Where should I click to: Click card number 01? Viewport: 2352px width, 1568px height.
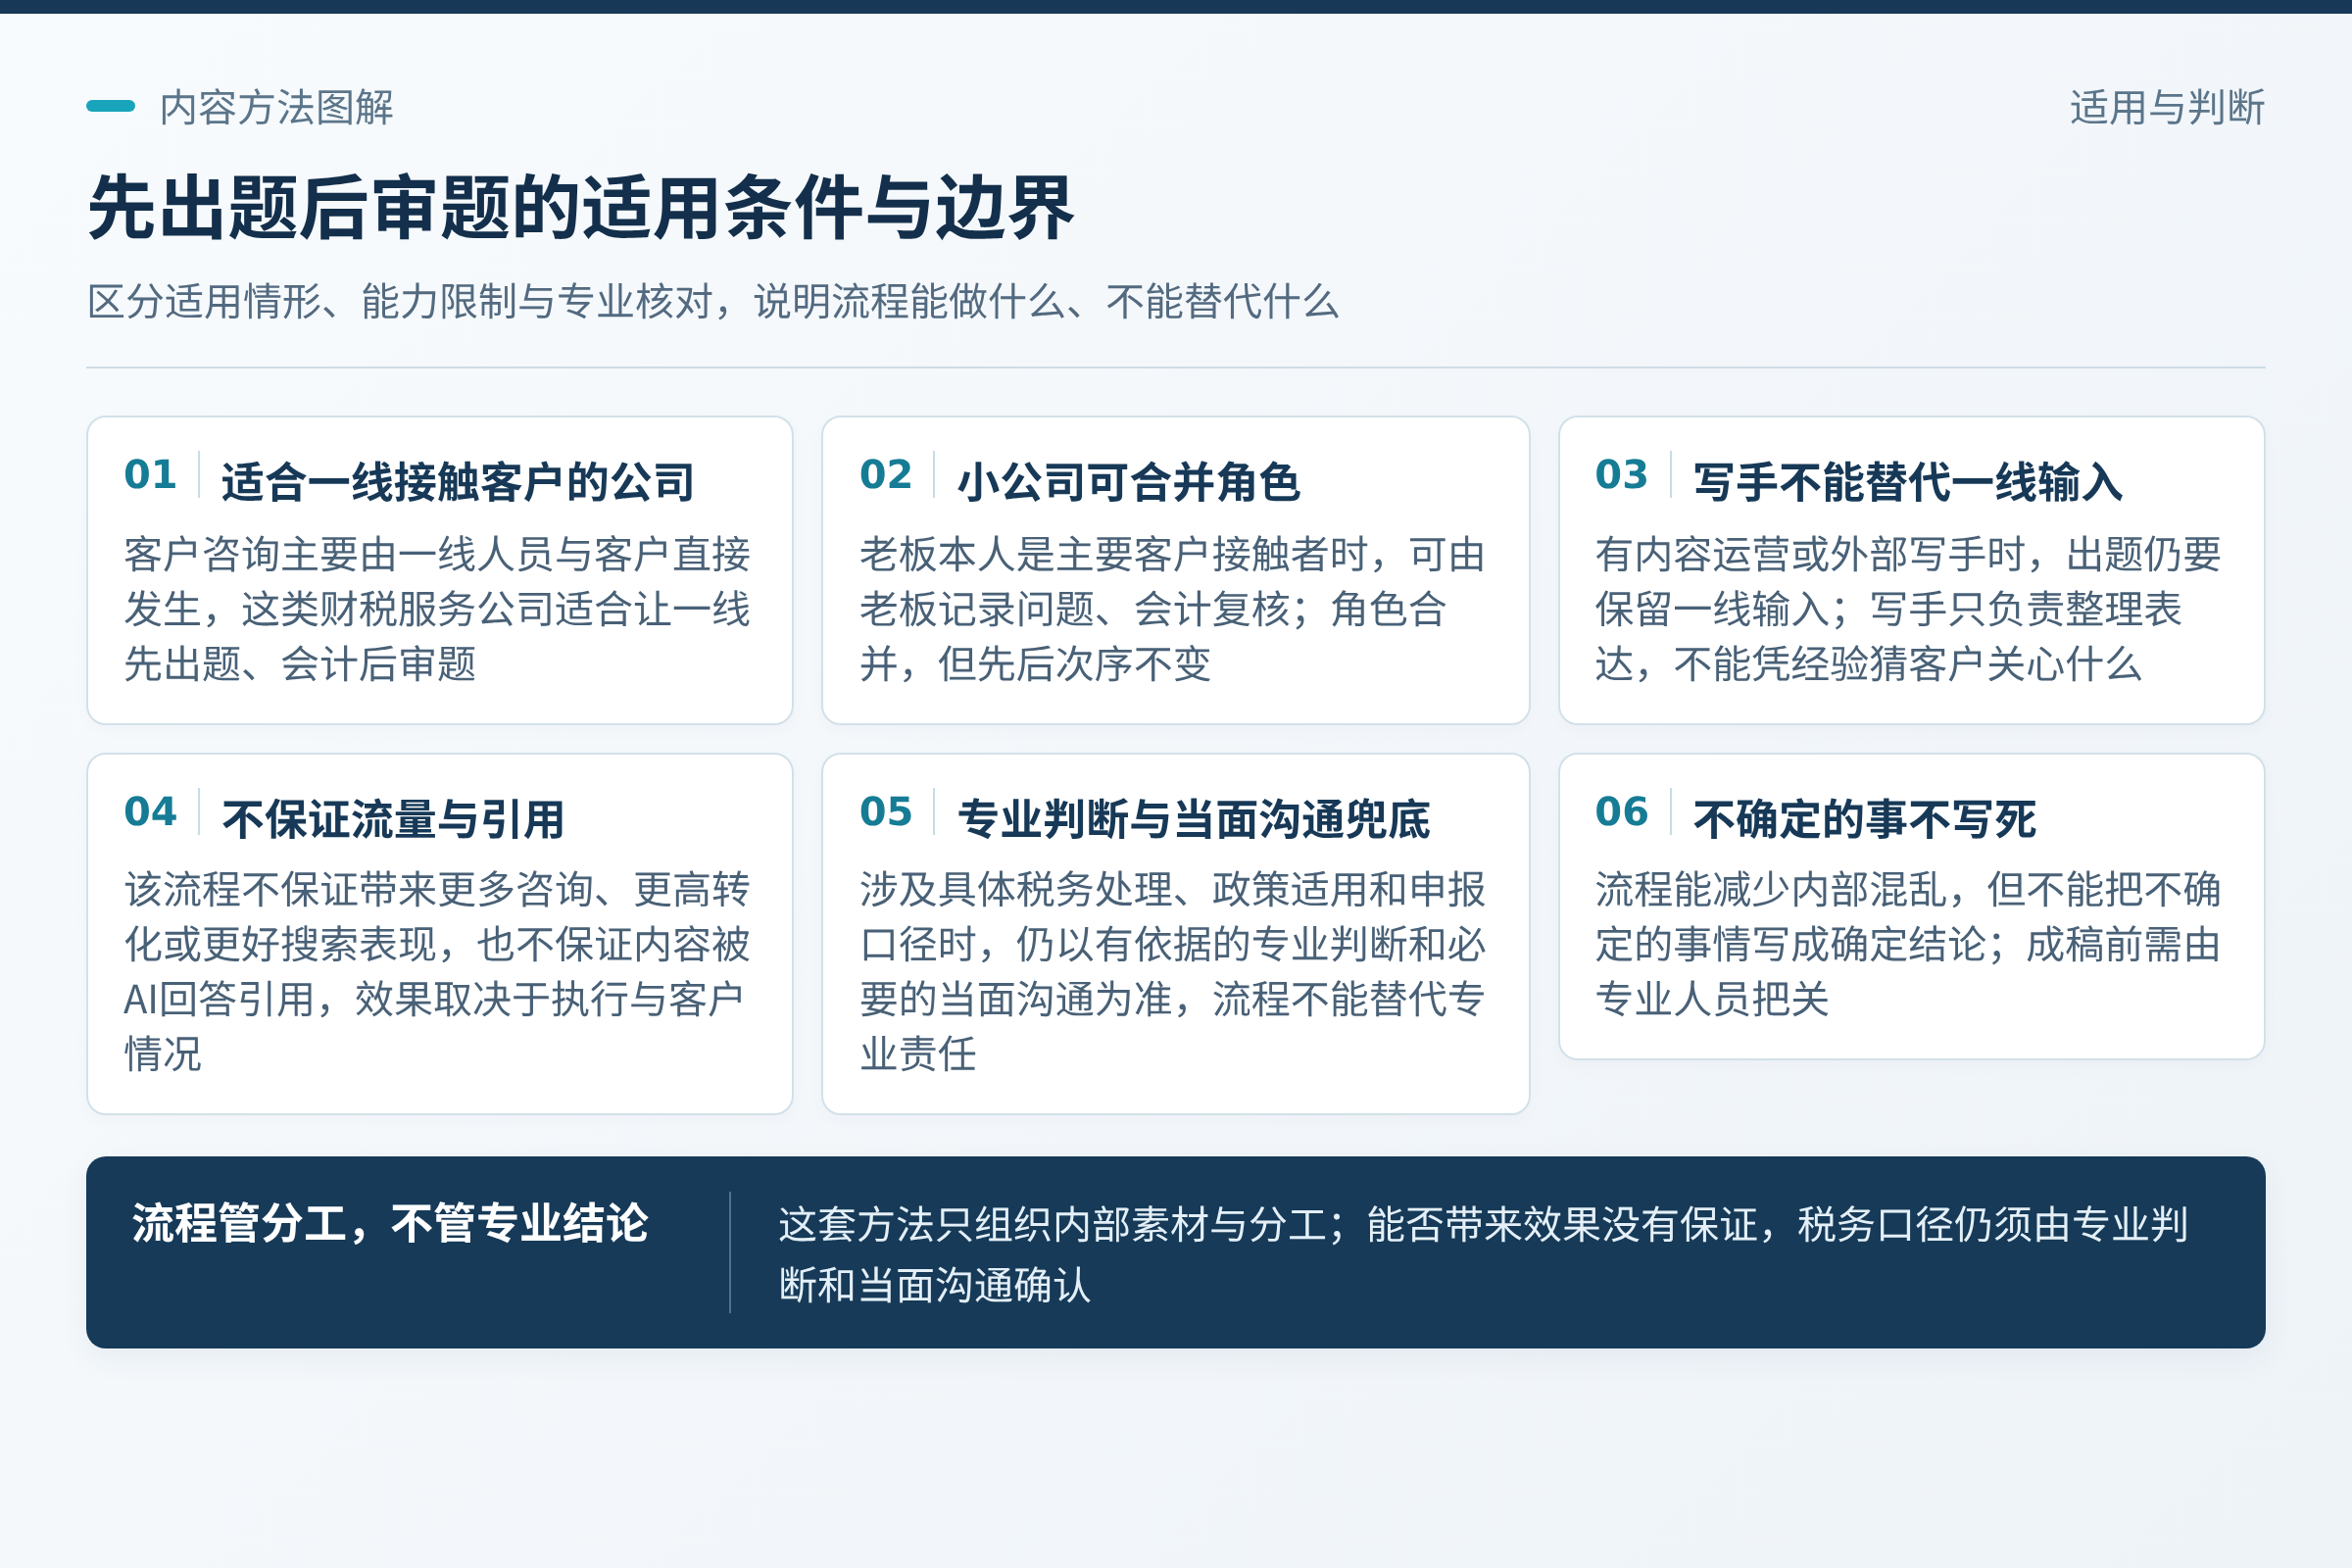[150, 474]
